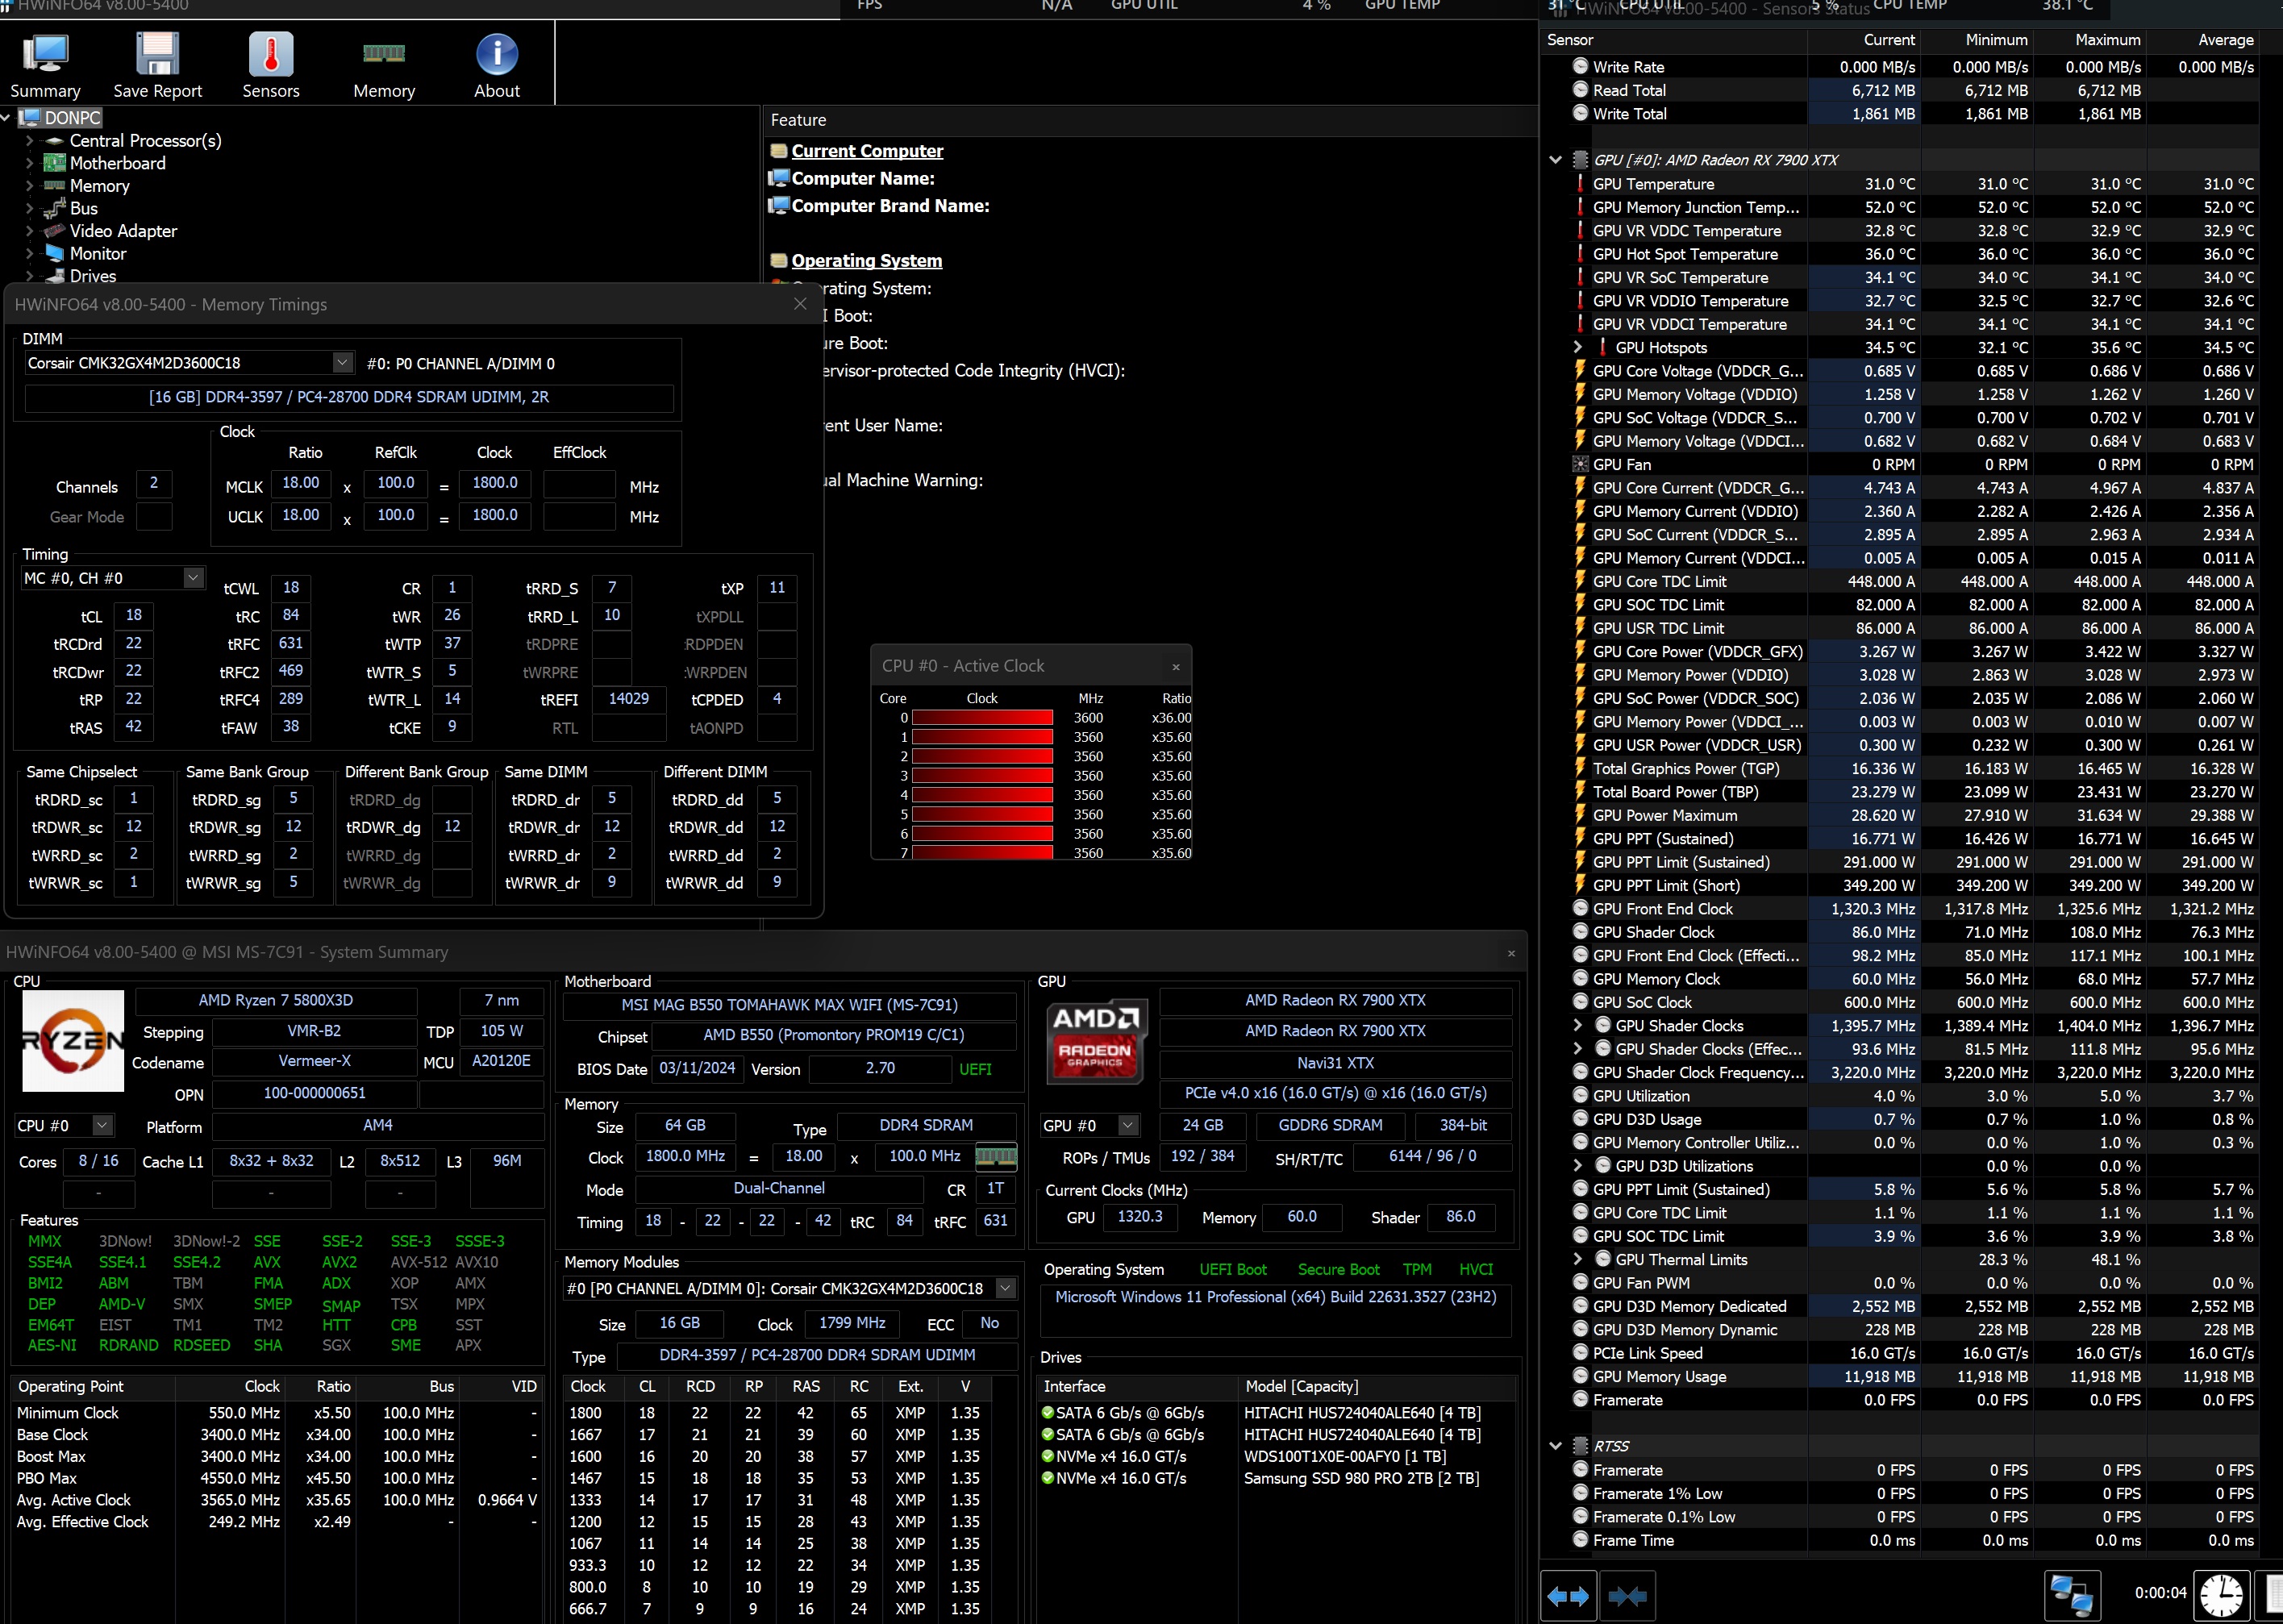Screen dimensions: 2283x1624
Task: Select the Total Board Power (TBP) row
Action: tap(1900, 792)
